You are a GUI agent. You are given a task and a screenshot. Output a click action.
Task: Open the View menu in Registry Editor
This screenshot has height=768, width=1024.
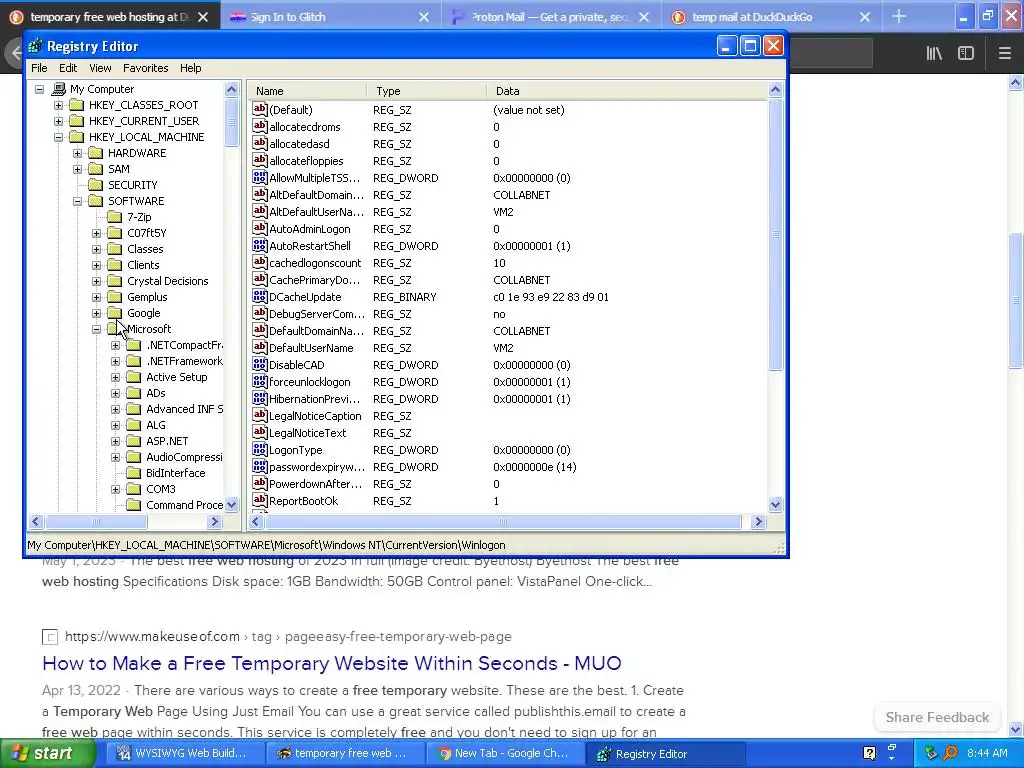(100, 68)
